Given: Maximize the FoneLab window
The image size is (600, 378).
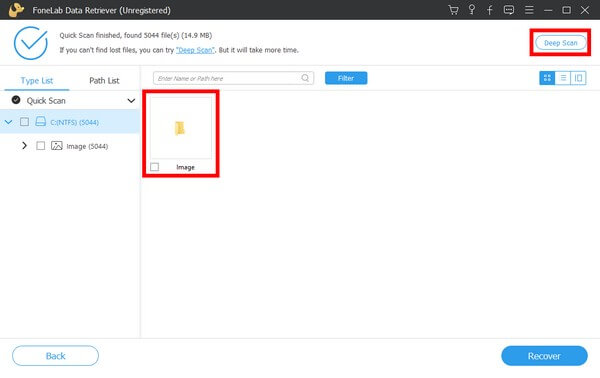Looking at the screenshot, I should click(567, 10).
